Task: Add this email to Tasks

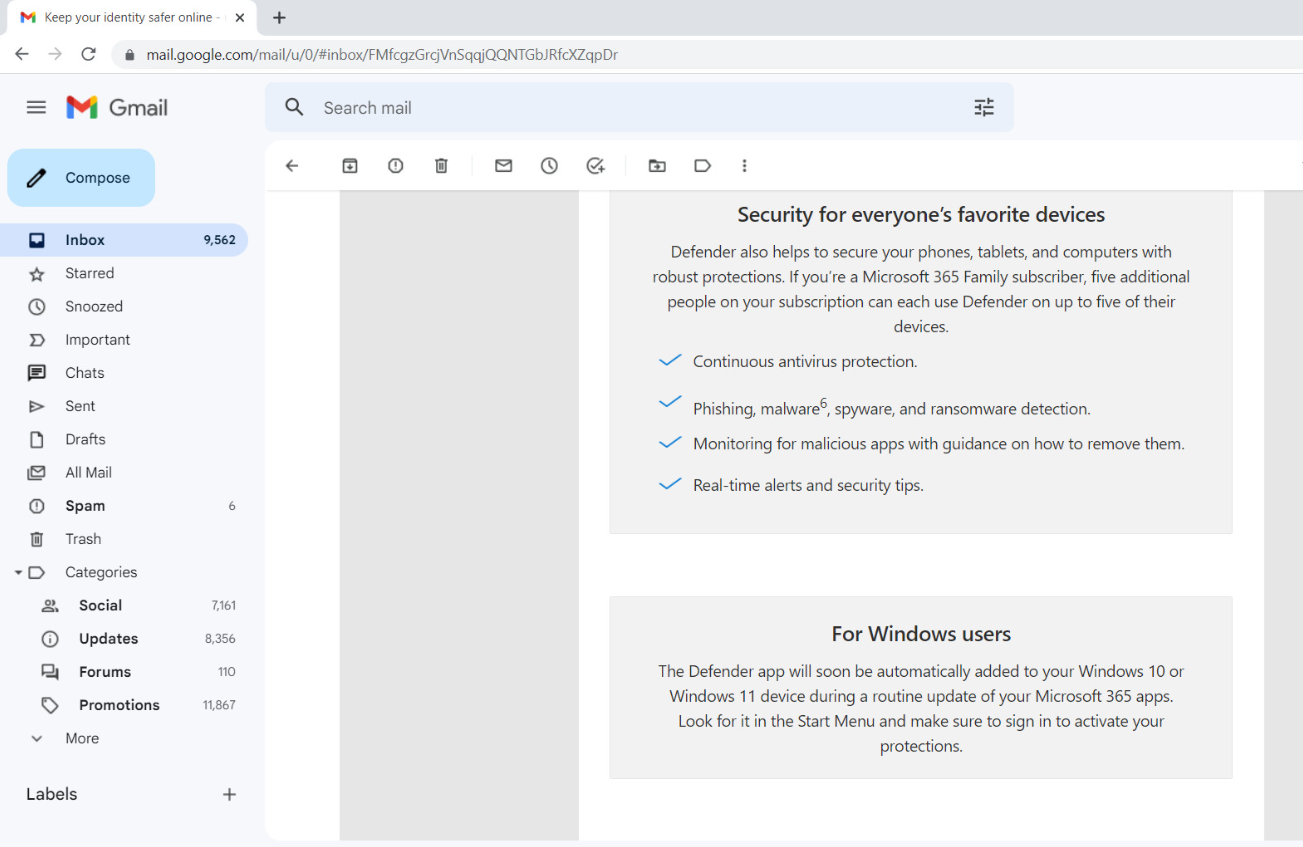Action: click(x=596, y=166)
